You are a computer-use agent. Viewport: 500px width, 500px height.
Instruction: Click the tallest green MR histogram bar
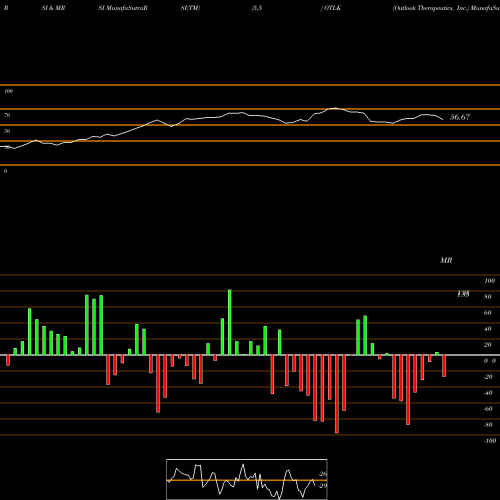229,322
